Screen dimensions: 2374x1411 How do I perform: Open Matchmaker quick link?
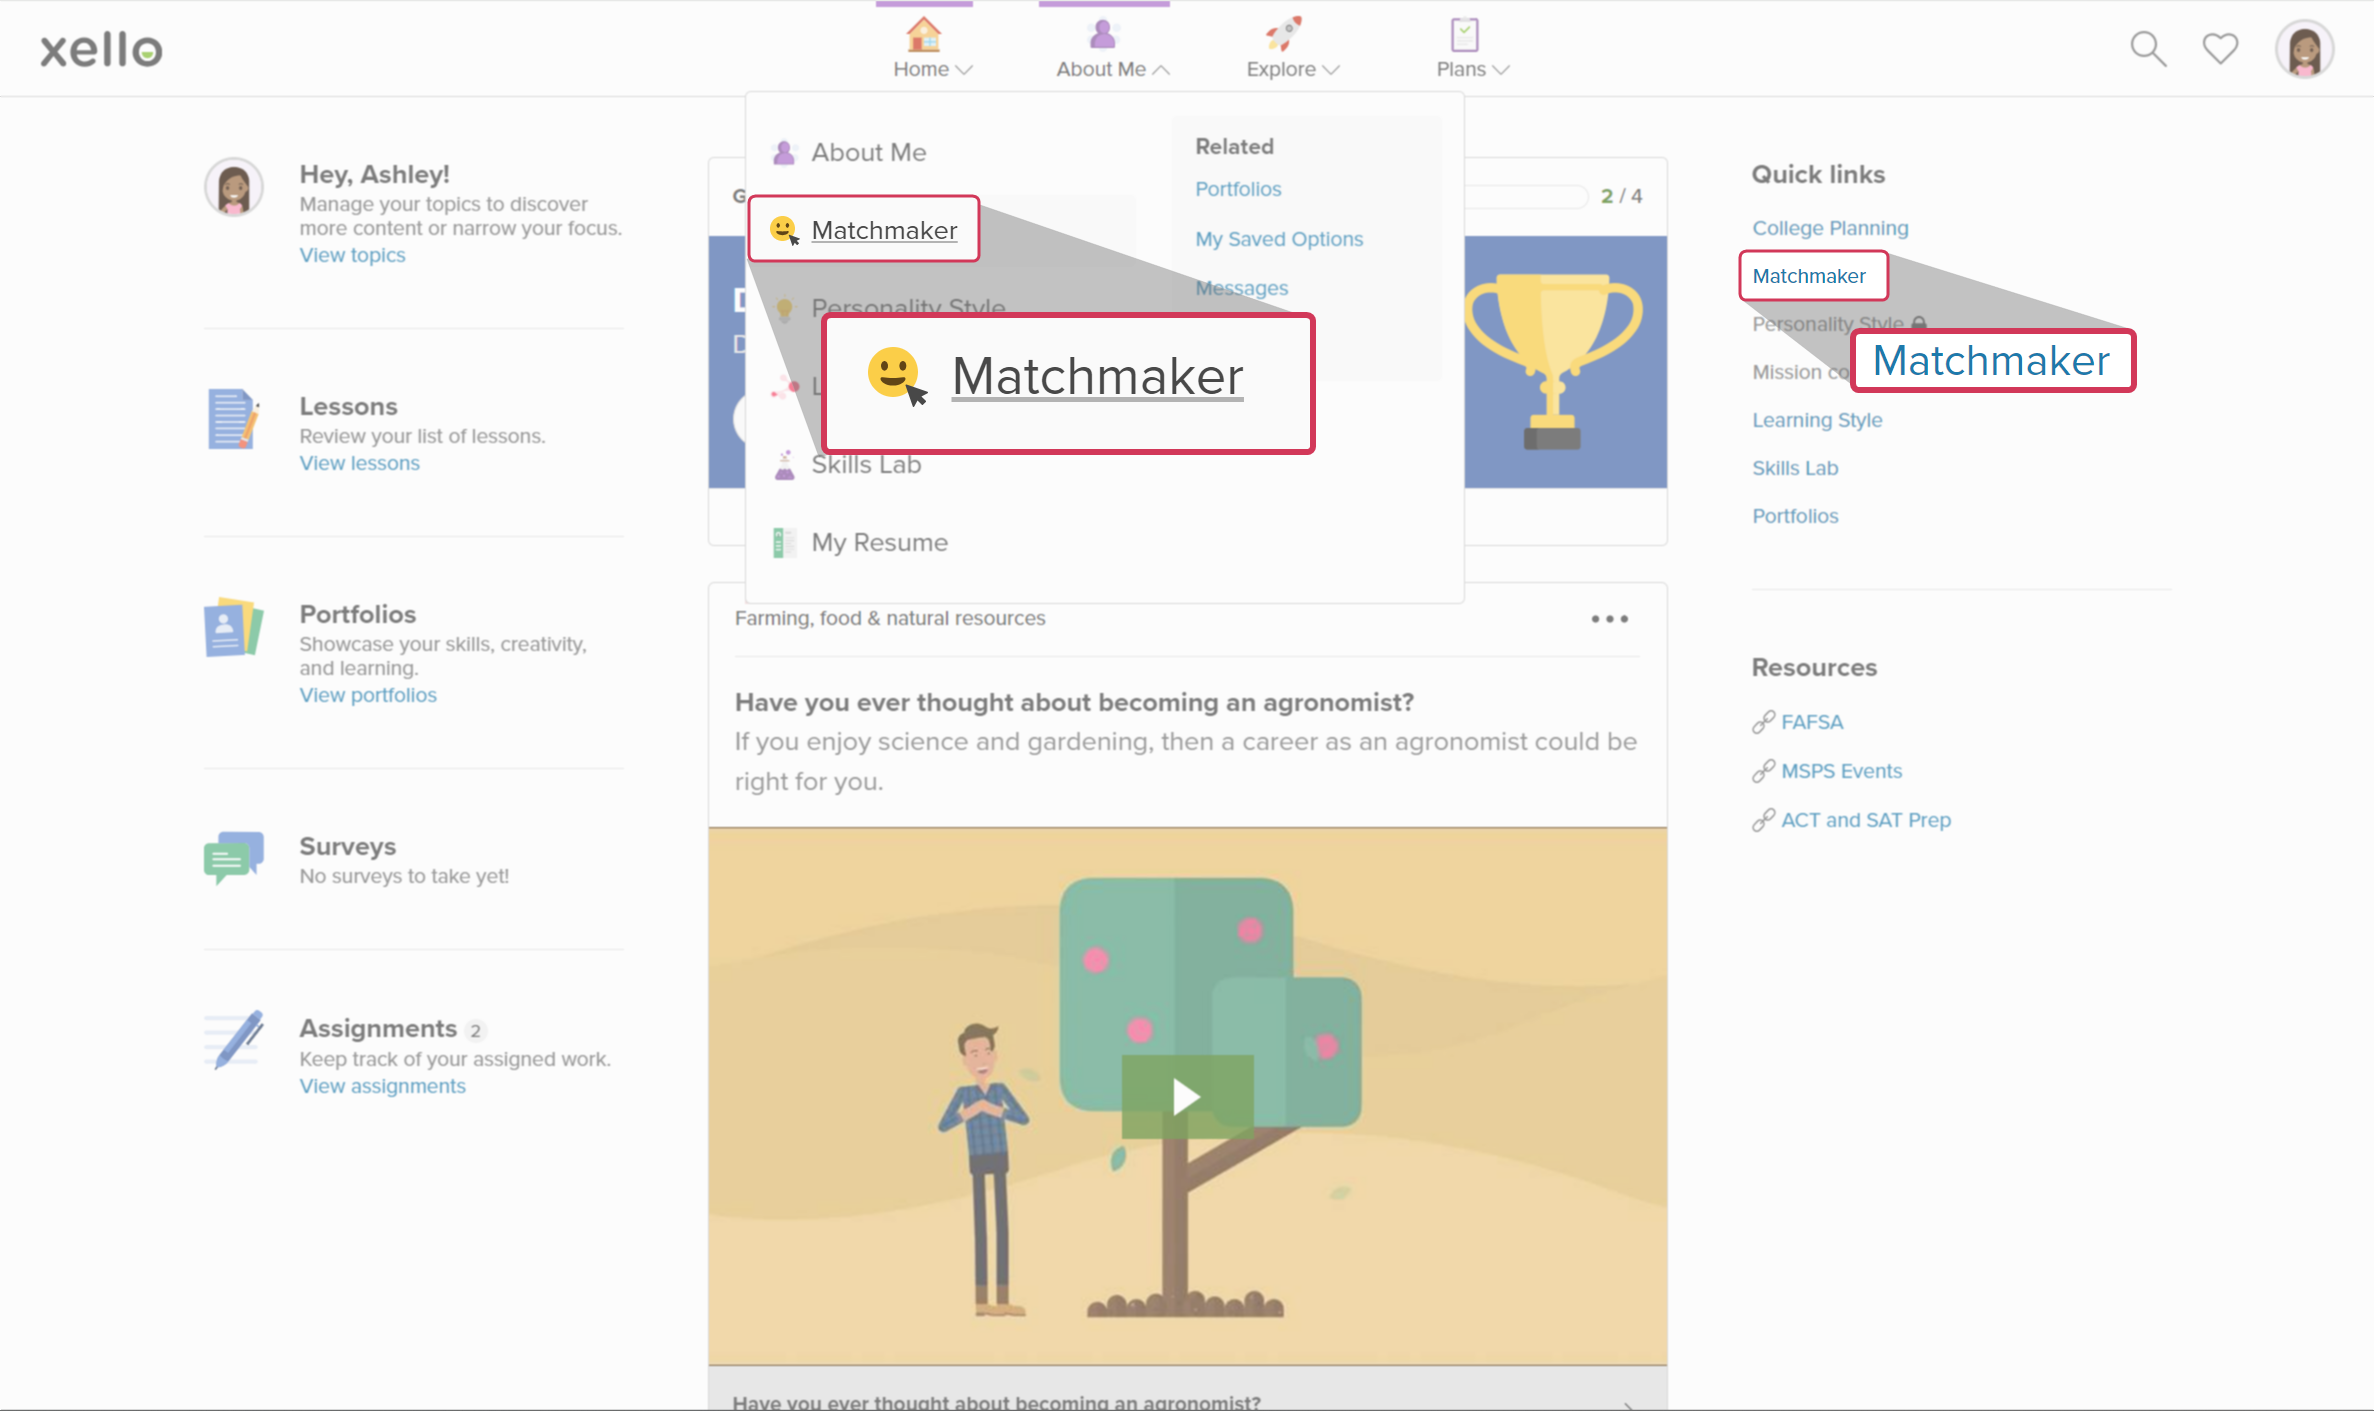click(x=1809, y=276)
